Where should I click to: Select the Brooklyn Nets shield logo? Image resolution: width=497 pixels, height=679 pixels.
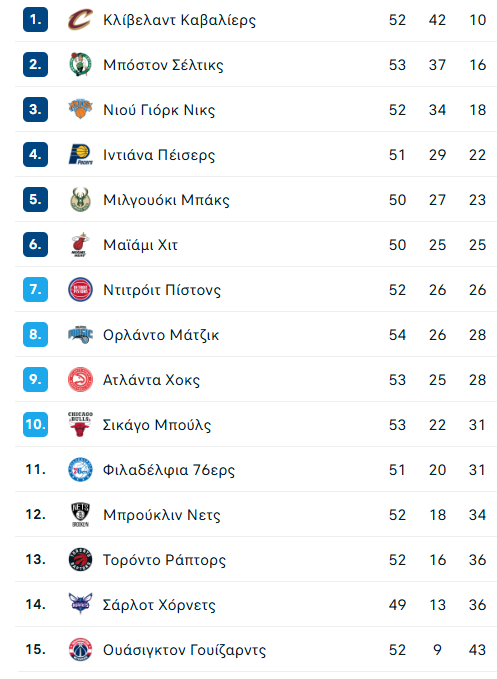point(81,514)
